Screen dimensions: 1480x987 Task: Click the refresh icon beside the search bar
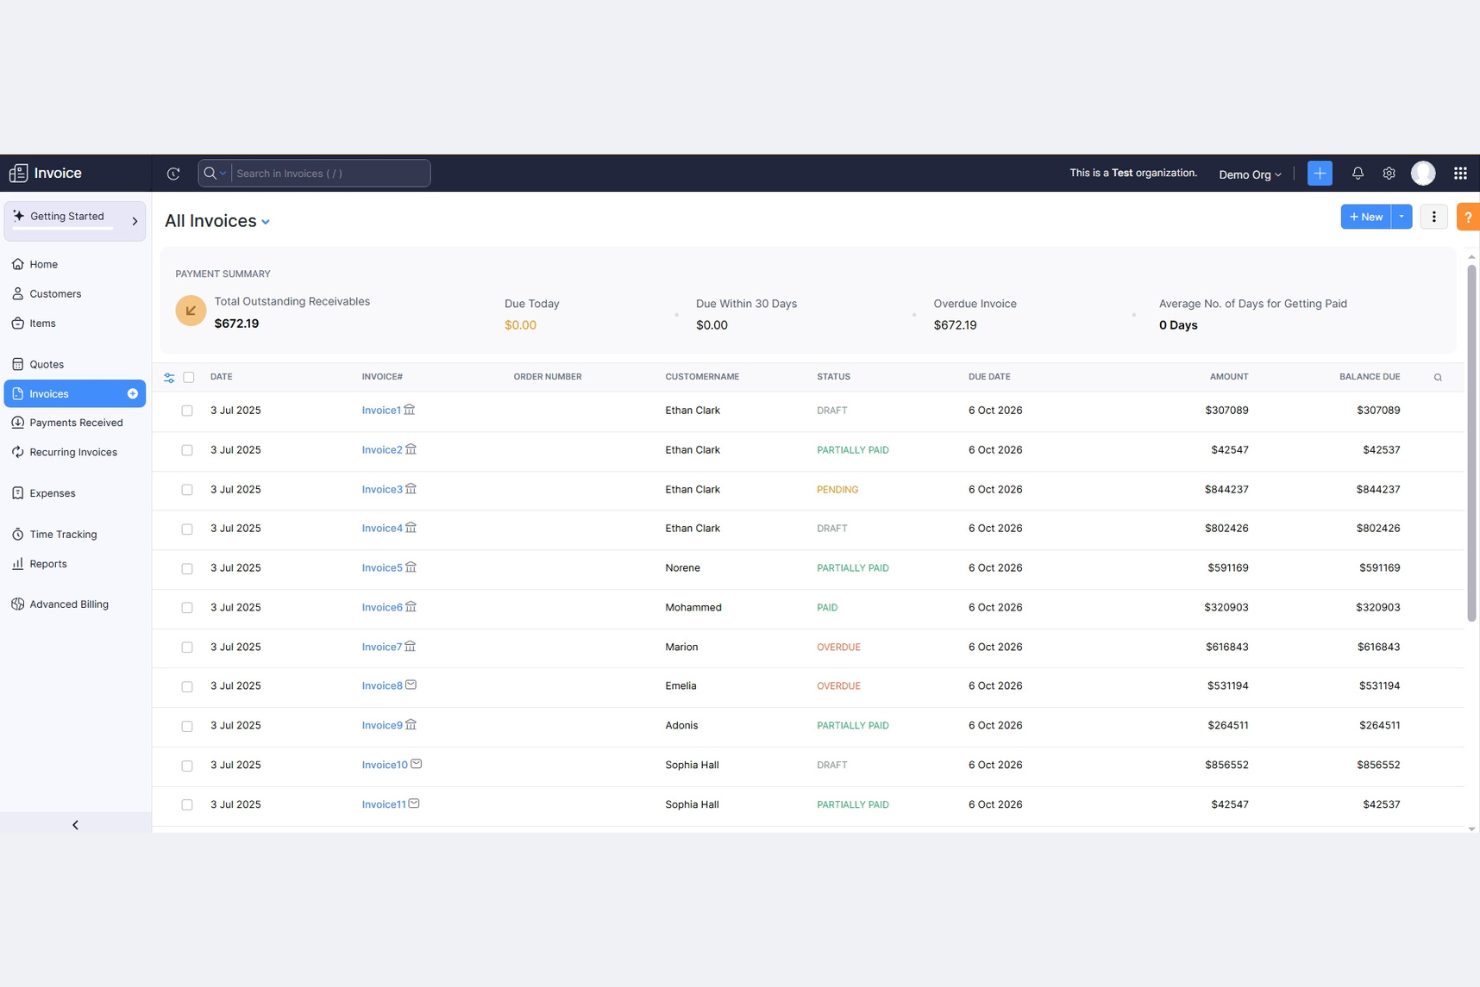point(173,173)
